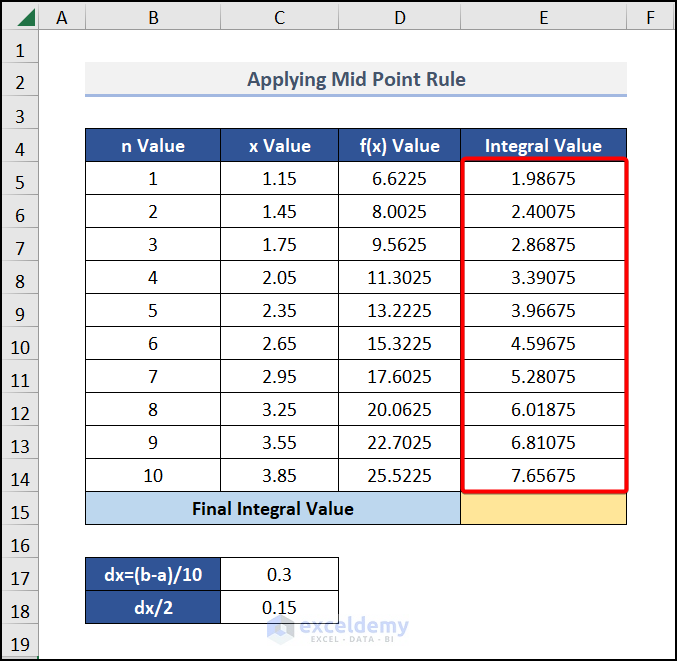
Task: Click the 'n Value' header cell
Action: coord(153,146)
